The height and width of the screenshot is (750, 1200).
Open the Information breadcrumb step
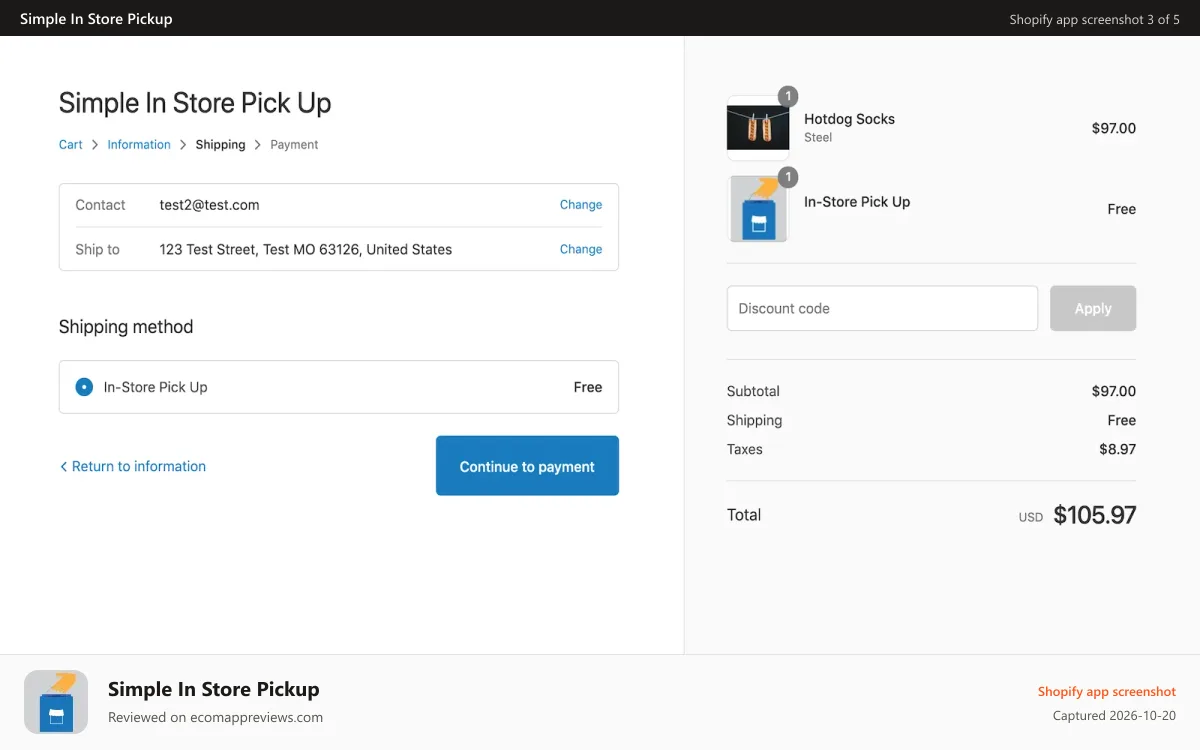pos(139,145)
